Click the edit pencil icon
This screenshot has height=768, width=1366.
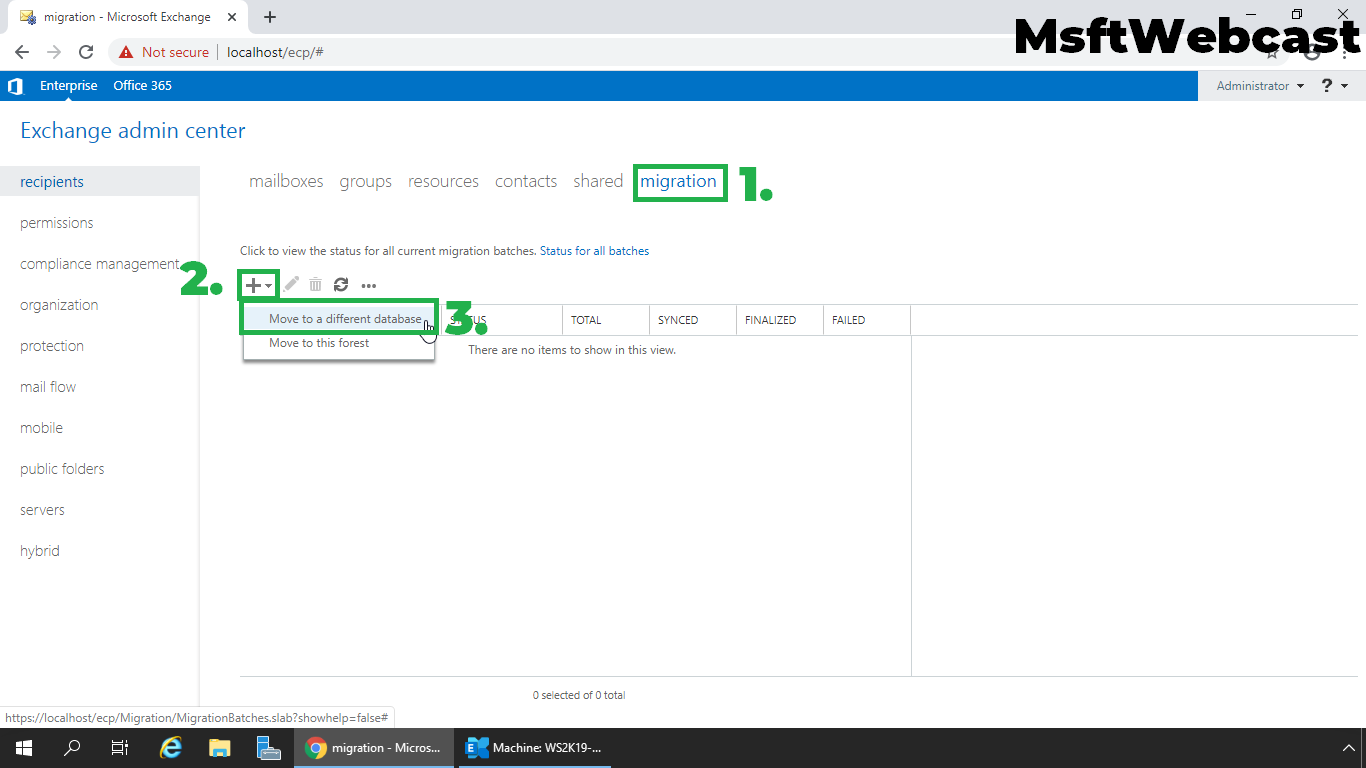(x=291, y=285)
